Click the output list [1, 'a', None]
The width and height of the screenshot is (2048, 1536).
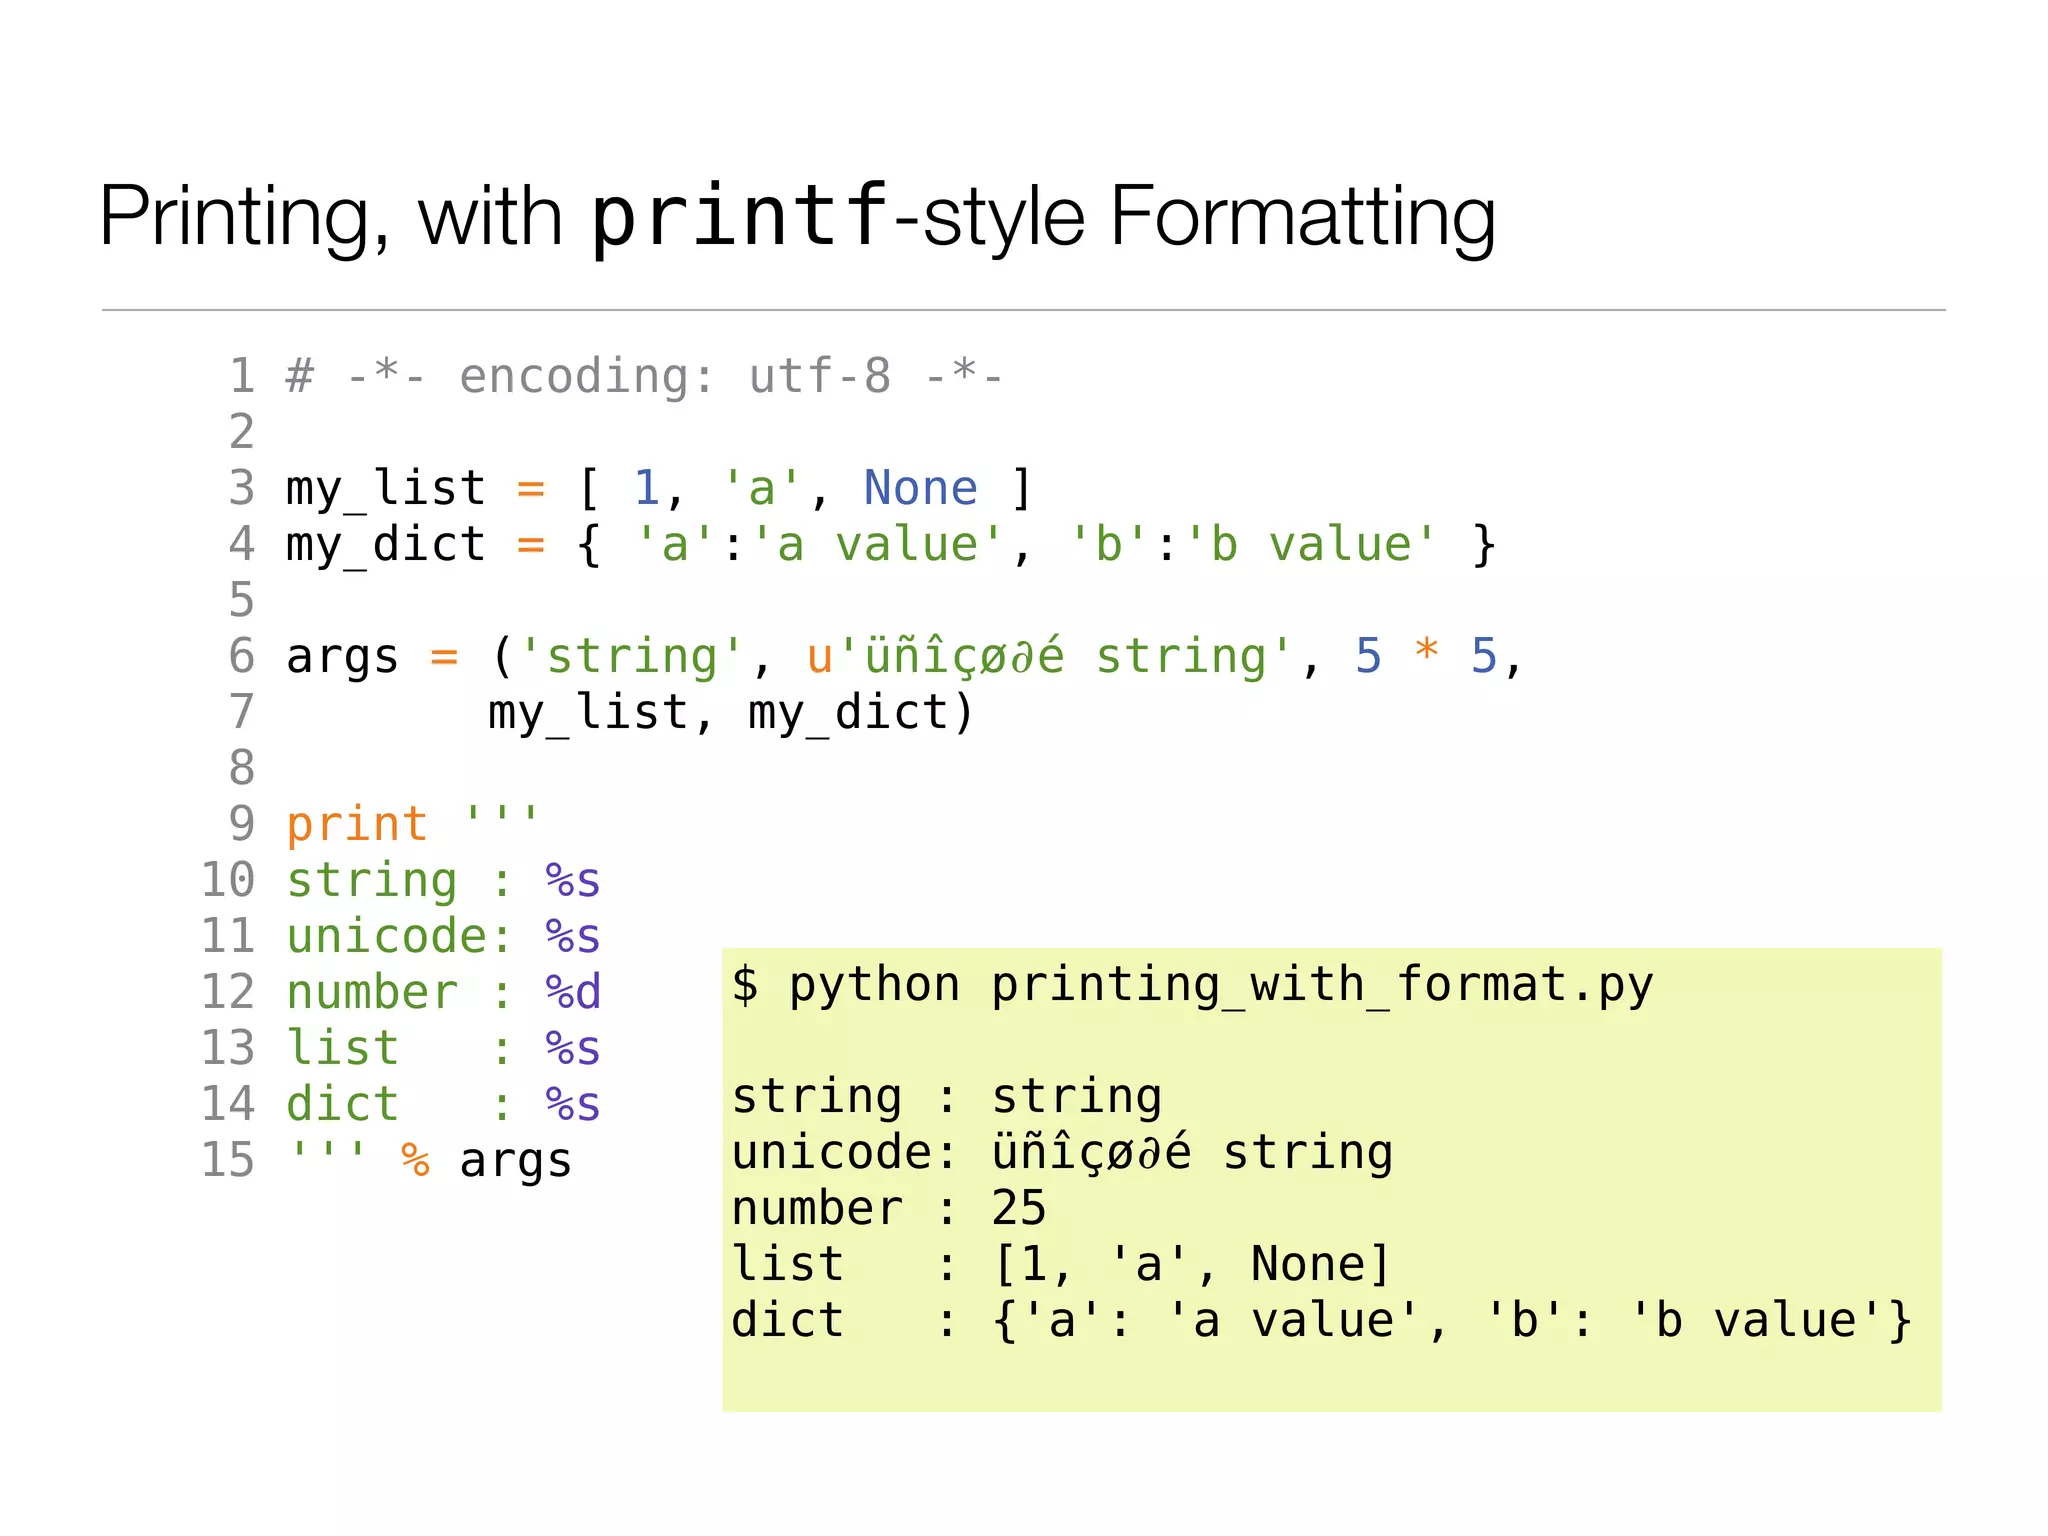click(x=1190, y=1265)
